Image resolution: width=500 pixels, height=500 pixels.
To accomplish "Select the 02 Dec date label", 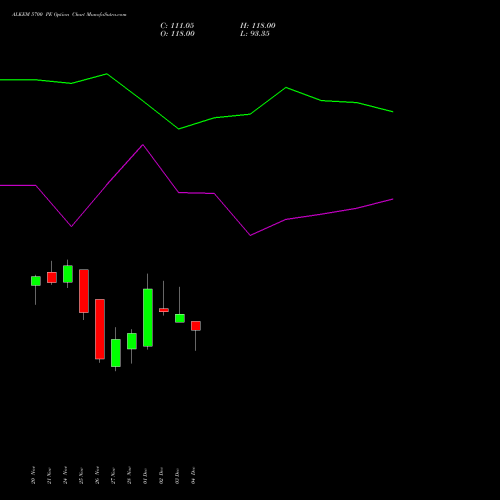I will (161, 475).
